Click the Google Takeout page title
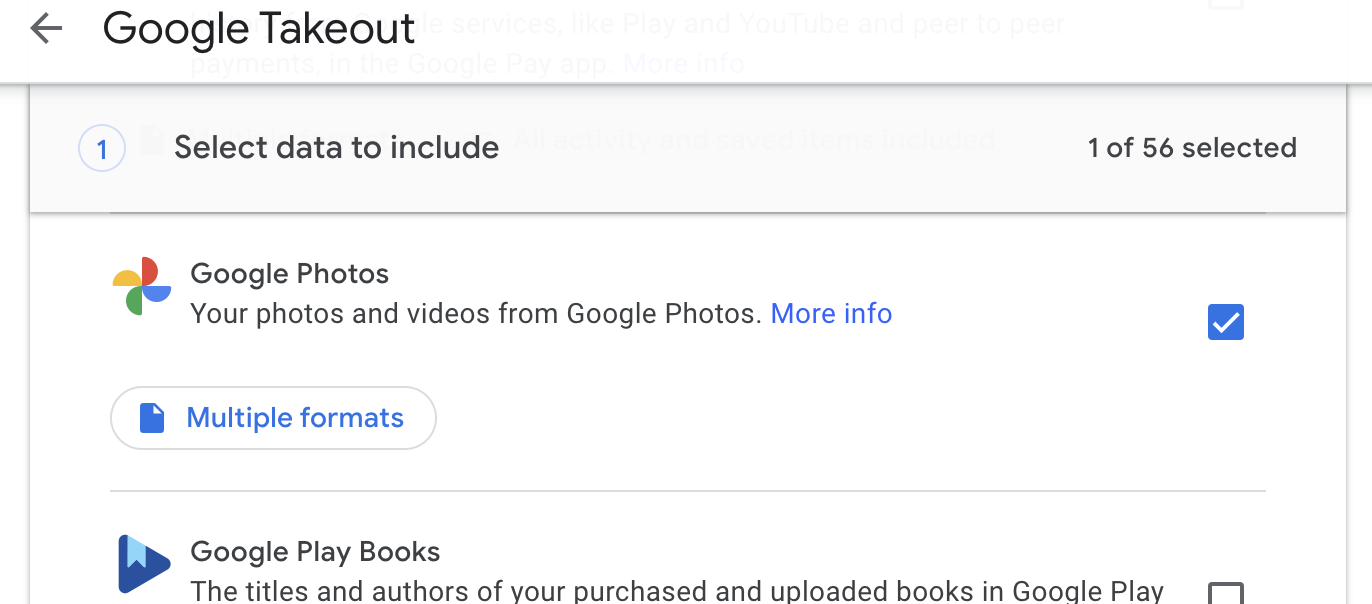 point(259,29)
